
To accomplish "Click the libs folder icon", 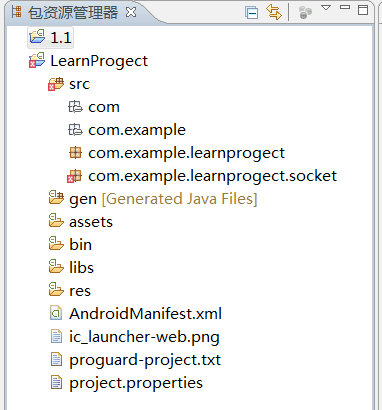I will [x=56, y=266].
